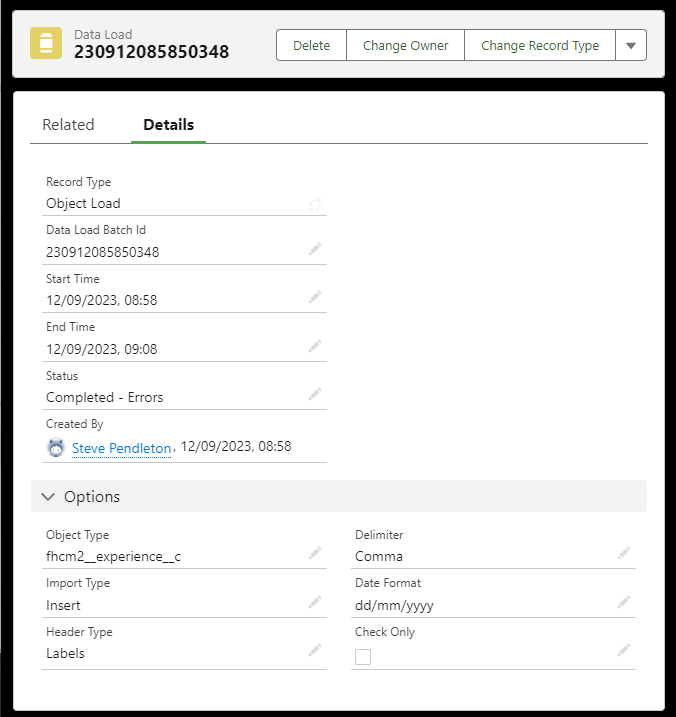Edit the Data Load Batch Id field

point(315,249)
